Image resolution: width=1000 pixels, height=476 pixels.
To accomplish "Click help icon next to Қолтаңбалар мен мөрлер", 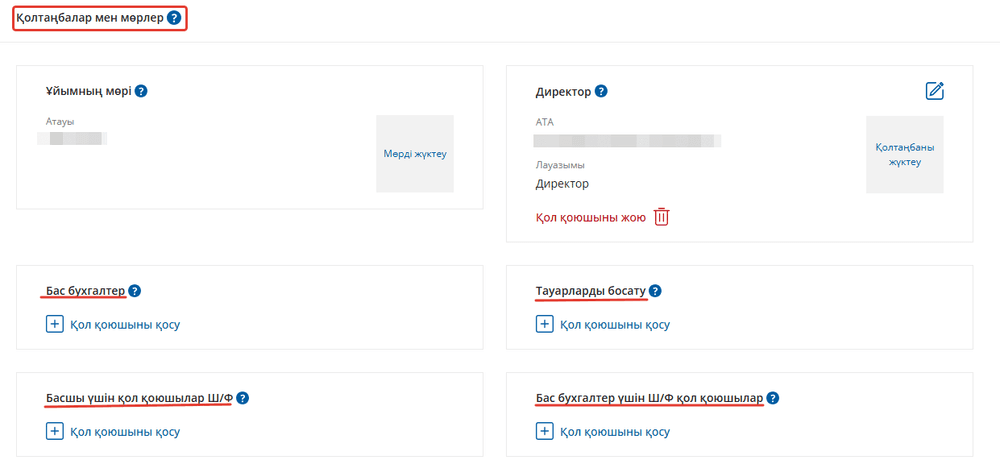I will click(175, 18).
